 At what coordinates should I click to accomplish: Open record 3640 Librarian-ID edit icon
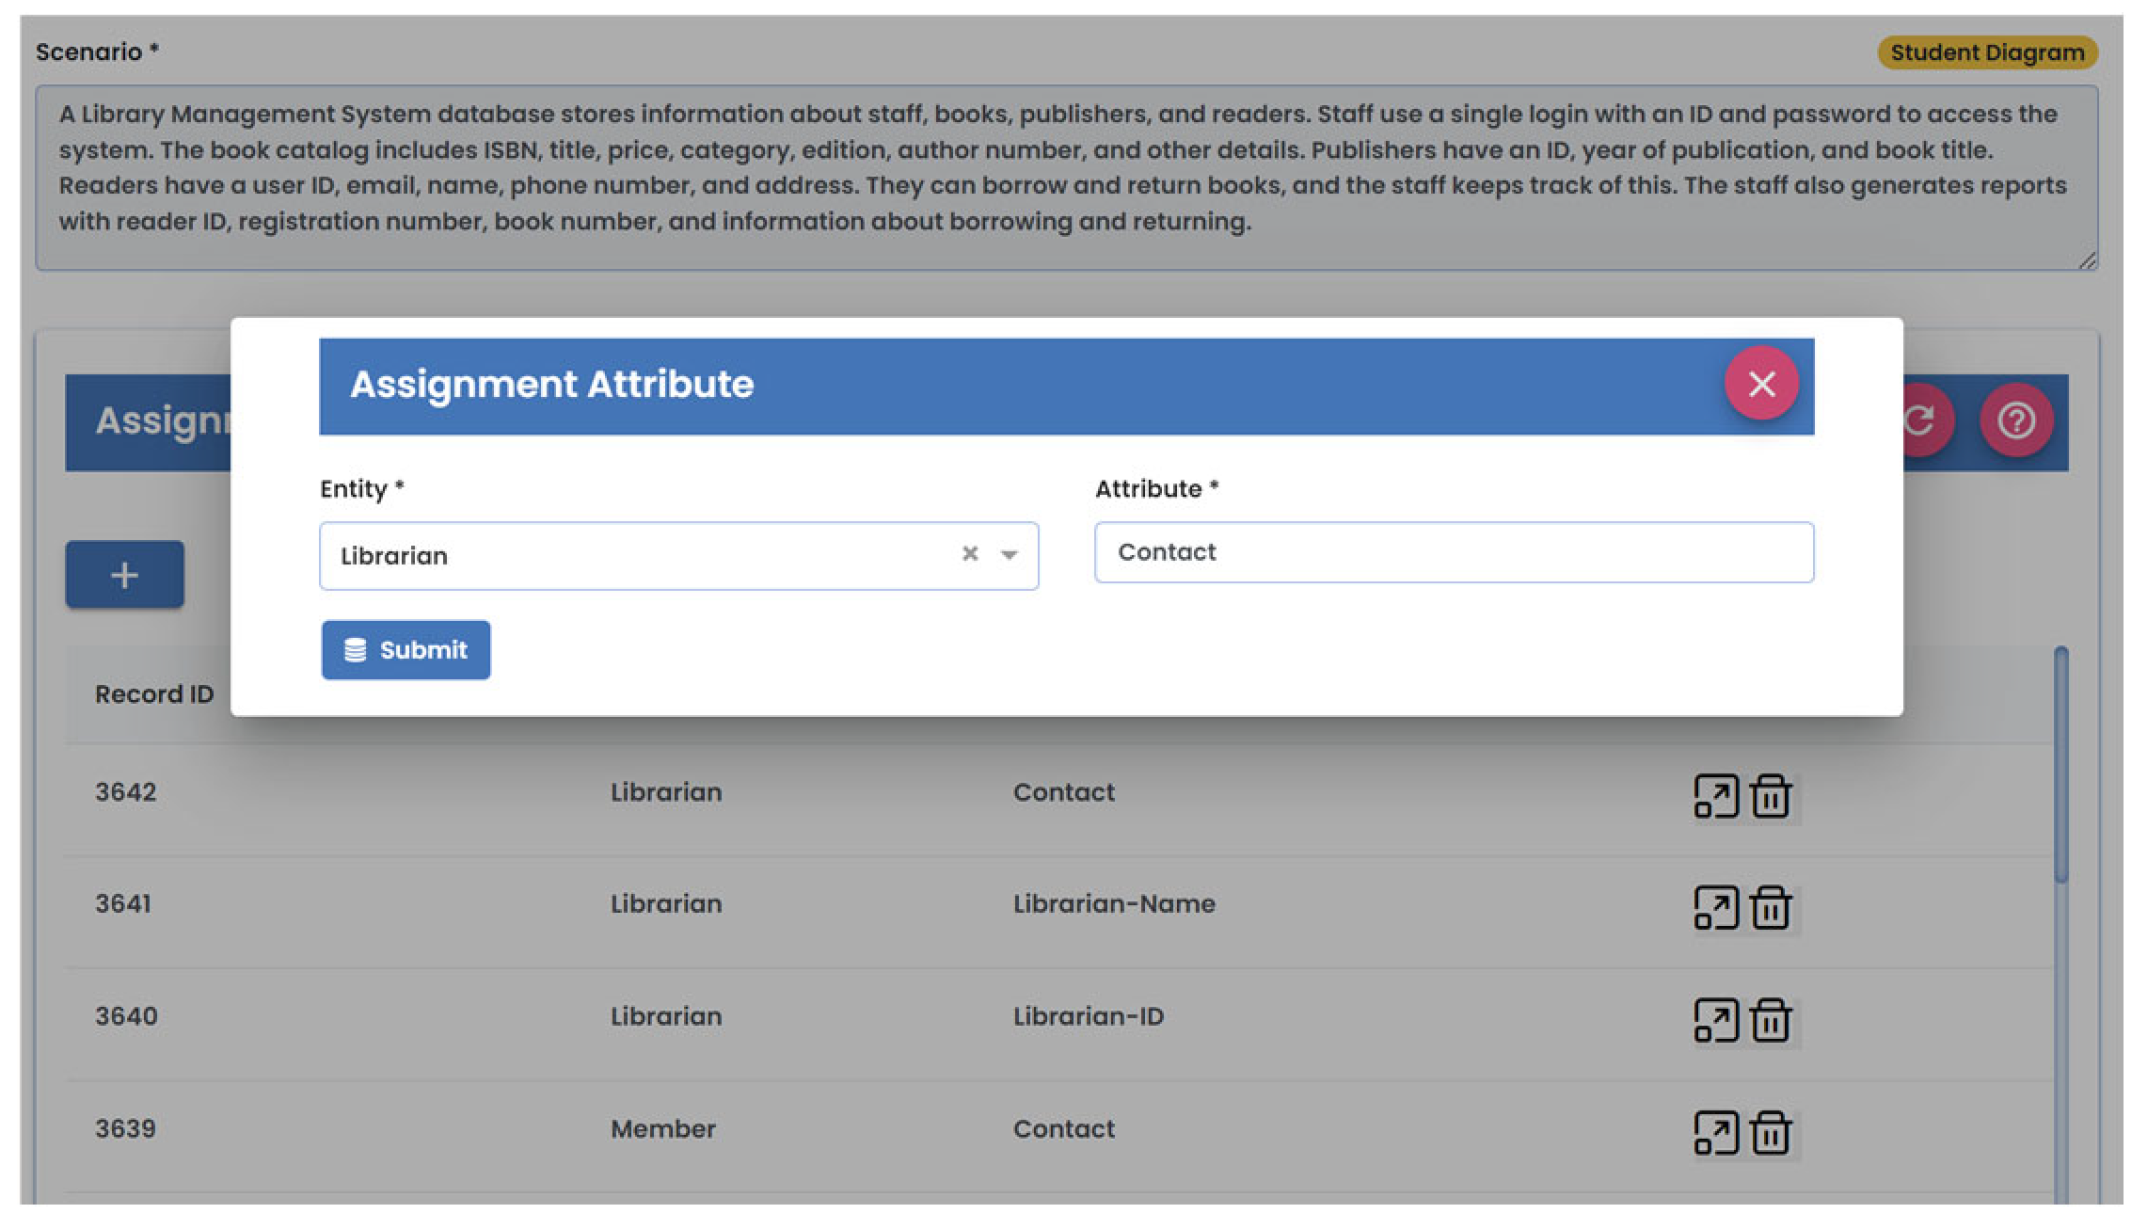(1715, 1020)
